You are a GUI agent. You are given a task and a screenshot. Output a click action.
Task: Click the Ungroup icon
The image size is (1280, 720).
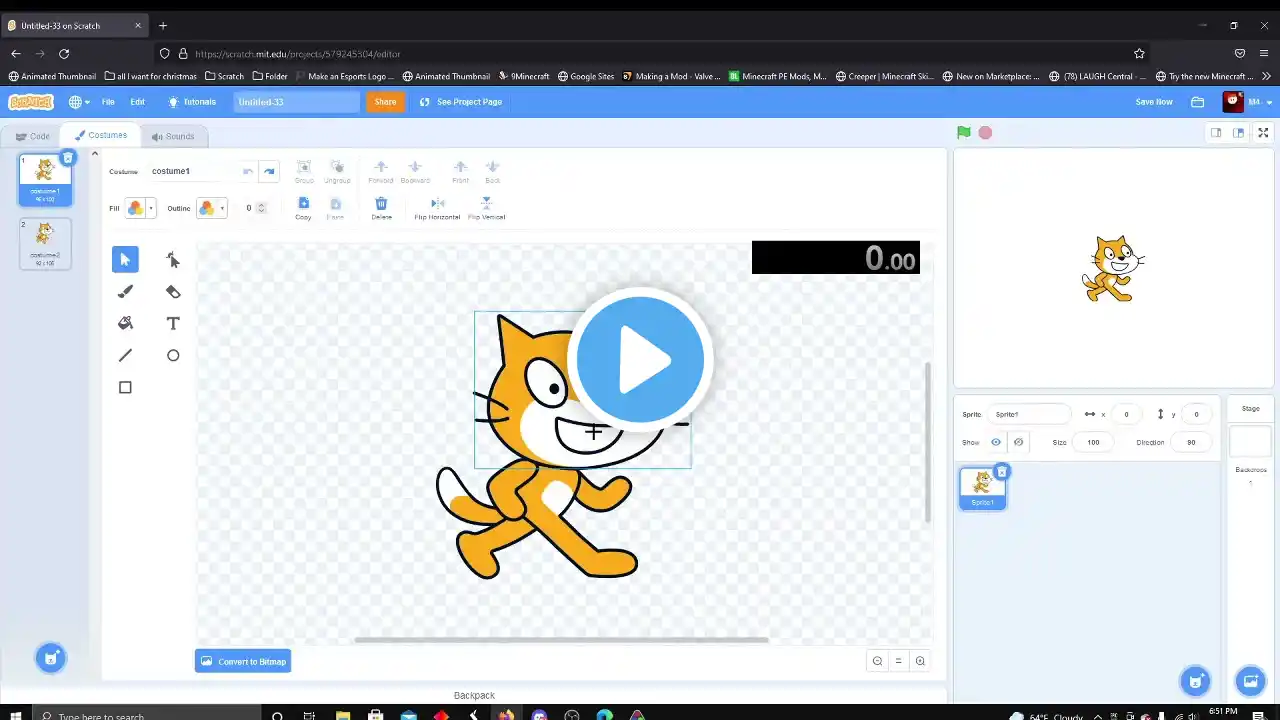point(337,167)
